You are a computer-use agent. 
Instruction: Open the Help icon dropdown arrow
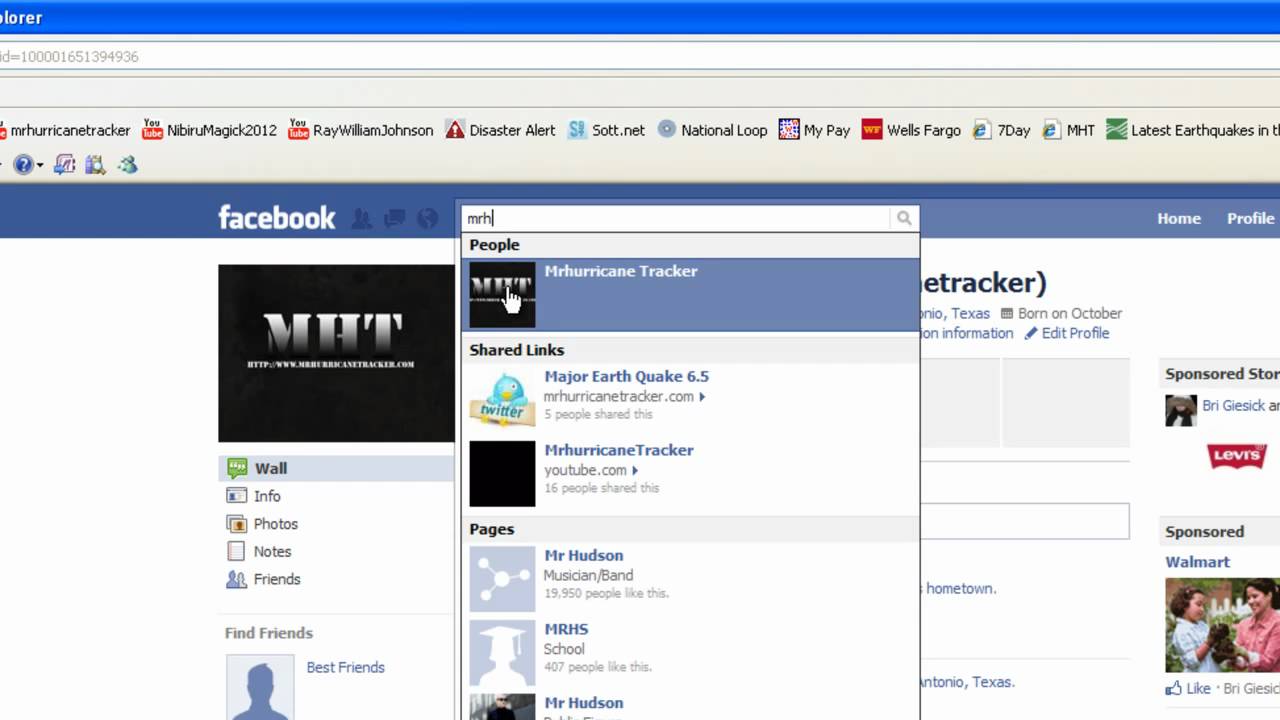[40, 166]
